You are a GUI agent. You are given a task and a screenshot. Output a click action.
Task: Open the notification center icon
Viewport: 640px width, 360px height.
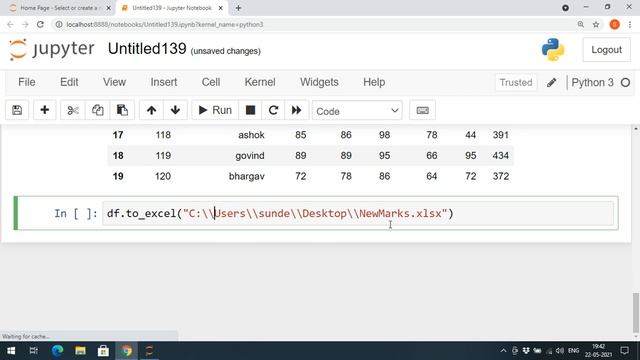pyautogui.click(x=624, y=351)
